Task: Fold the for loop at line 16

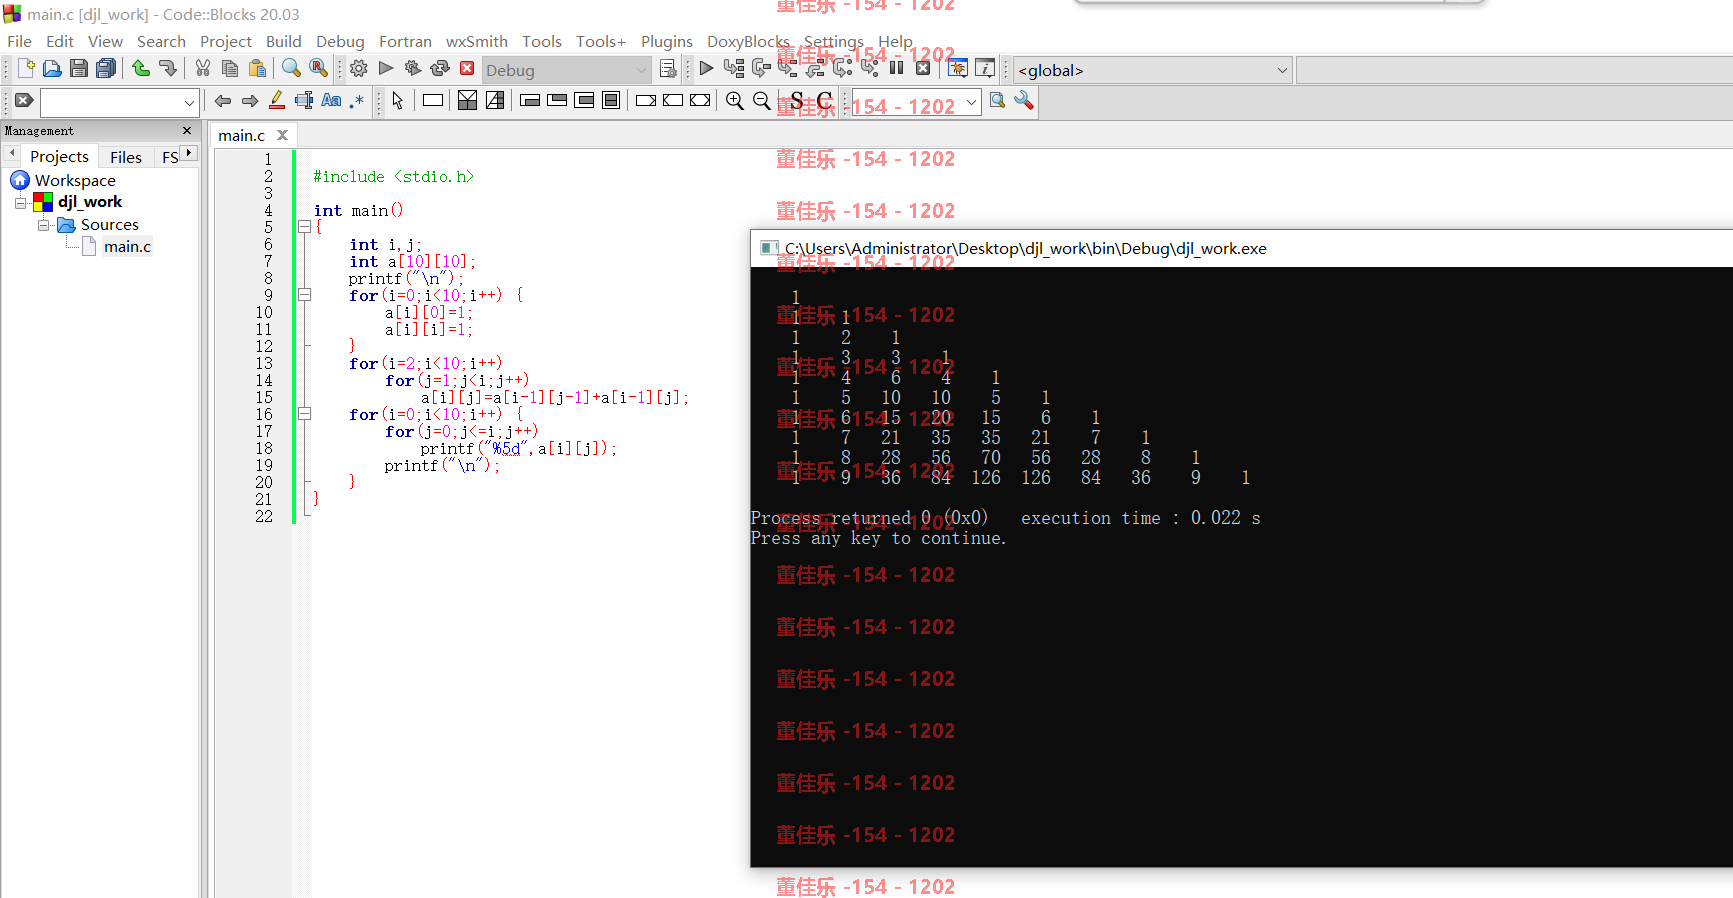Action: 304,414
